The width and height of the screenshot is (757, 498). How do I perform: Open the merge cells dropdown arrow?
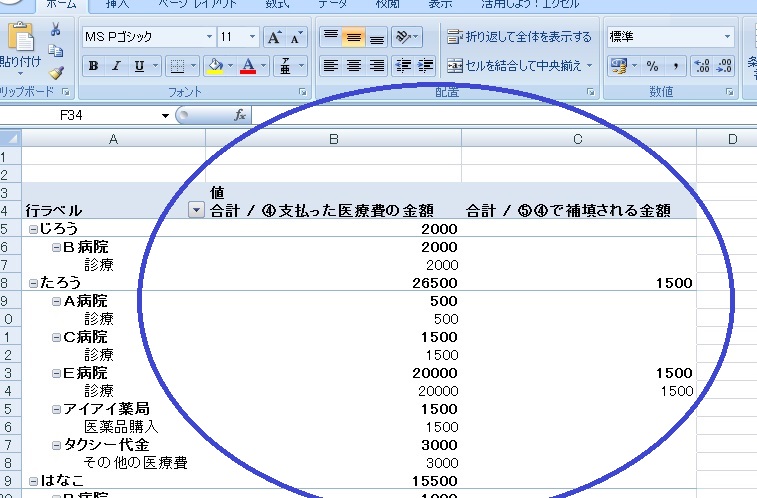coord(589,66)
